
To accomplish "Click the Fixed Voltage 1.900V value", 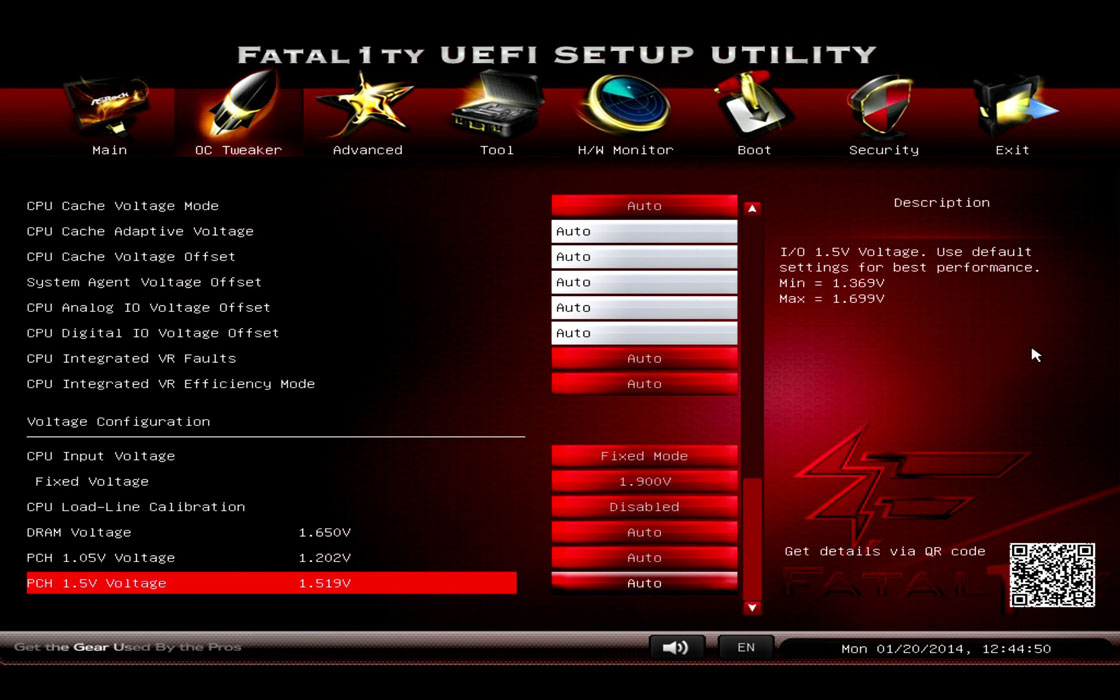I will (x=644, y=482).
